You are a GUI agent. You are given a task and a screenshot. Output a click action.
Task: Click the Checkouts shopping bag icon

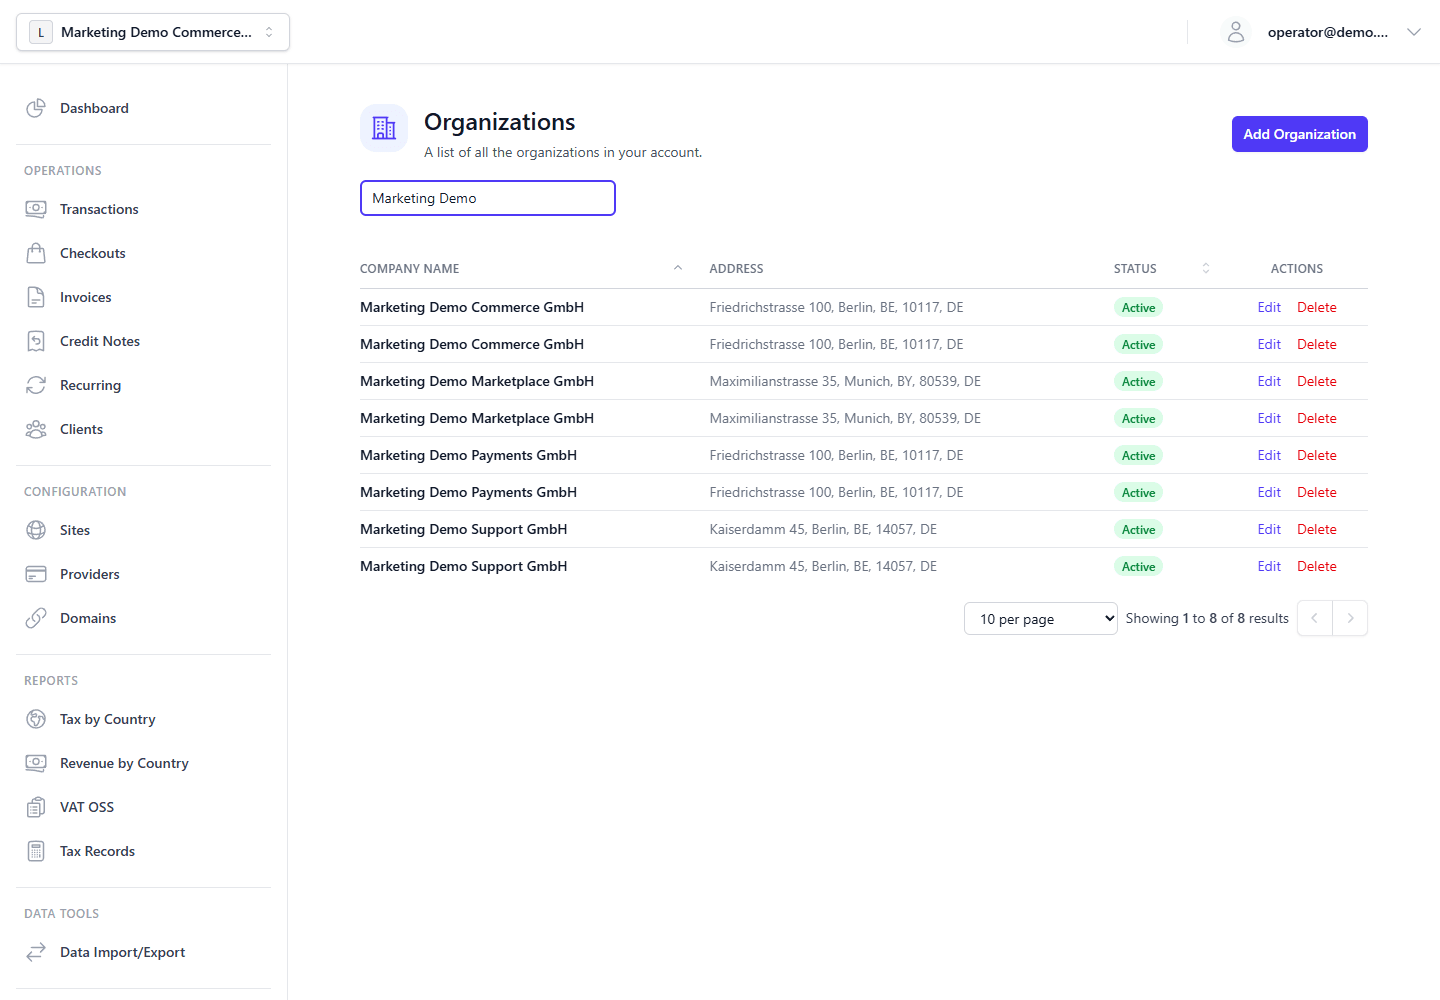(36, 253)
